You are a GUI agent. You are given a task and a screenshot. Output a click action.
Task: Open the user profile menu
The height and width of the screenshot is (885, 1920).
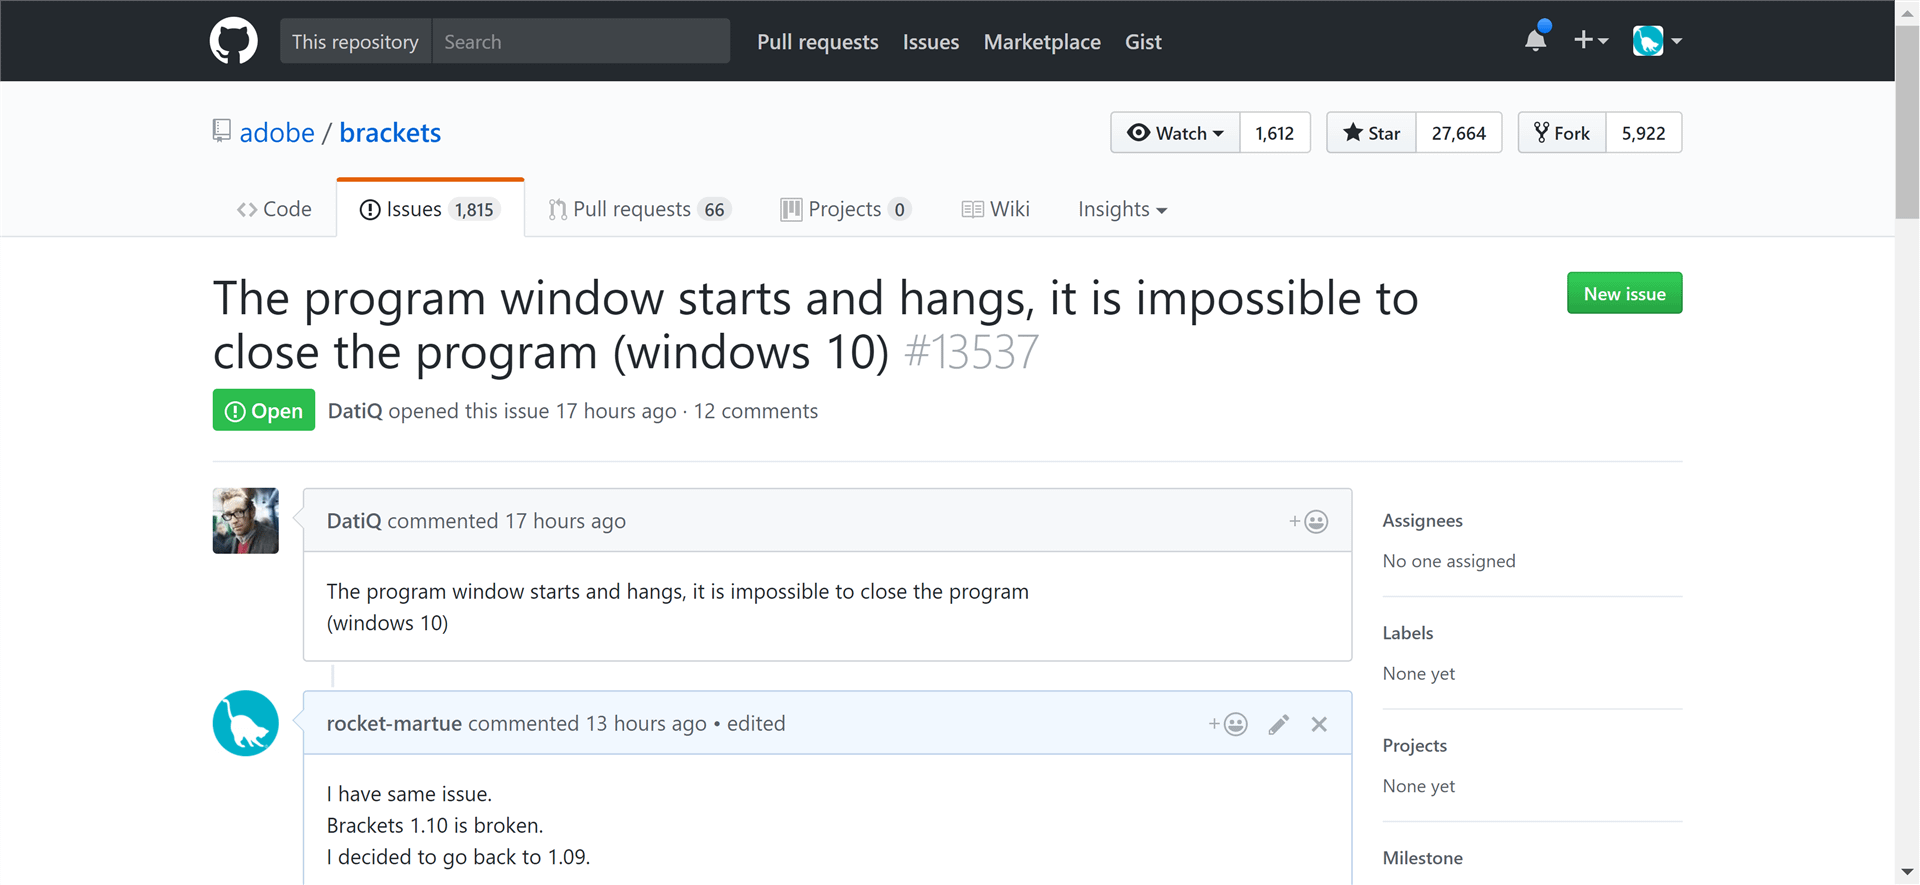coord(1657,41)
